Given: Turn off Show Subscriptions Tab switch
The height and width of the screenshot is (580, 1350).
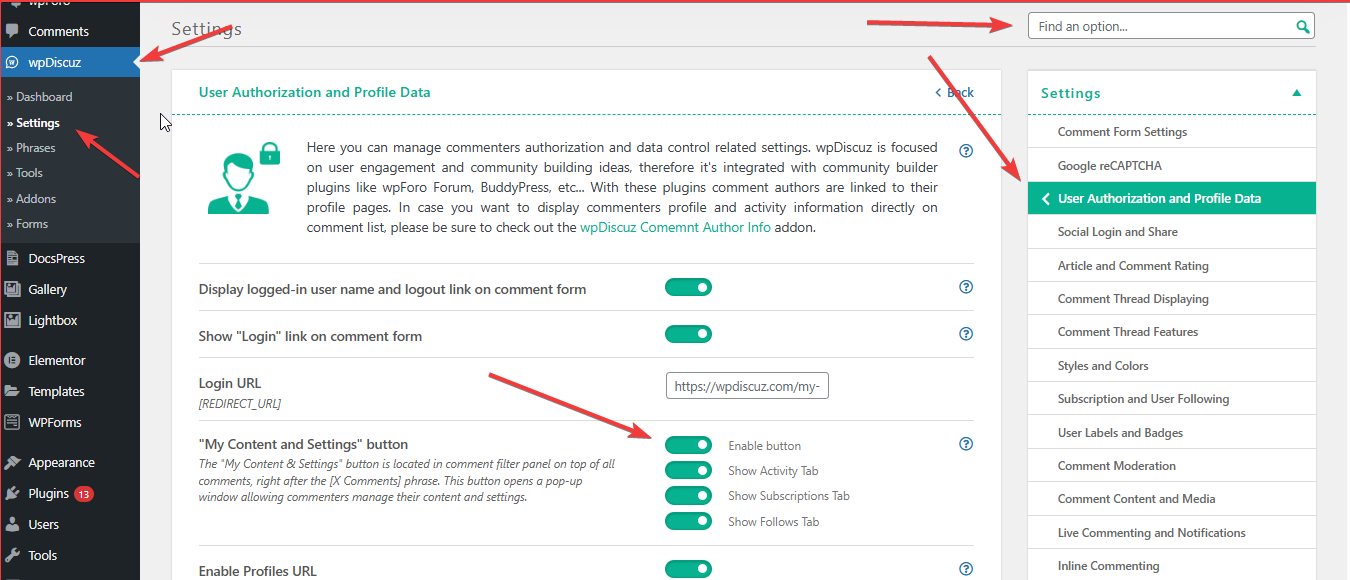Looking at the screenshot, I should 688,496.
